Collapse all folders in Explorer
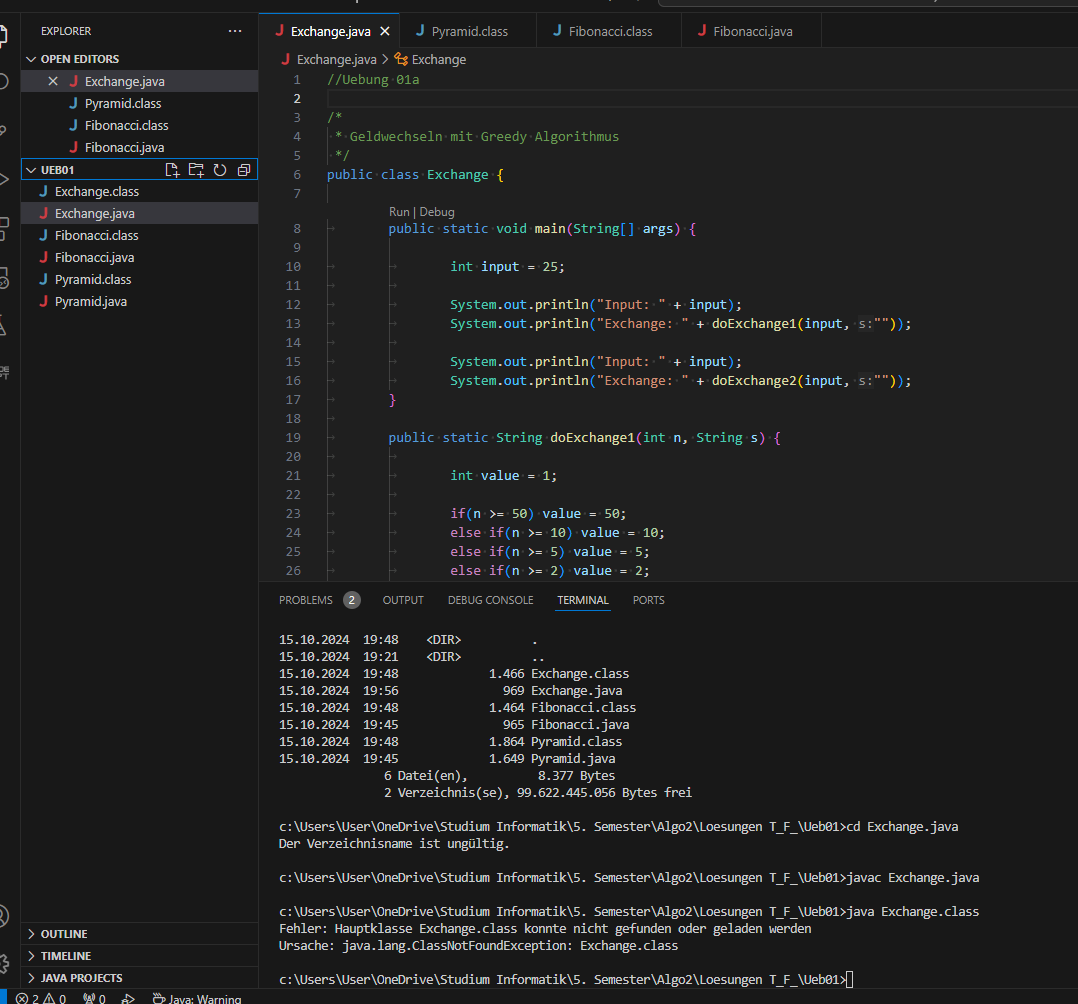 [243, 169]
